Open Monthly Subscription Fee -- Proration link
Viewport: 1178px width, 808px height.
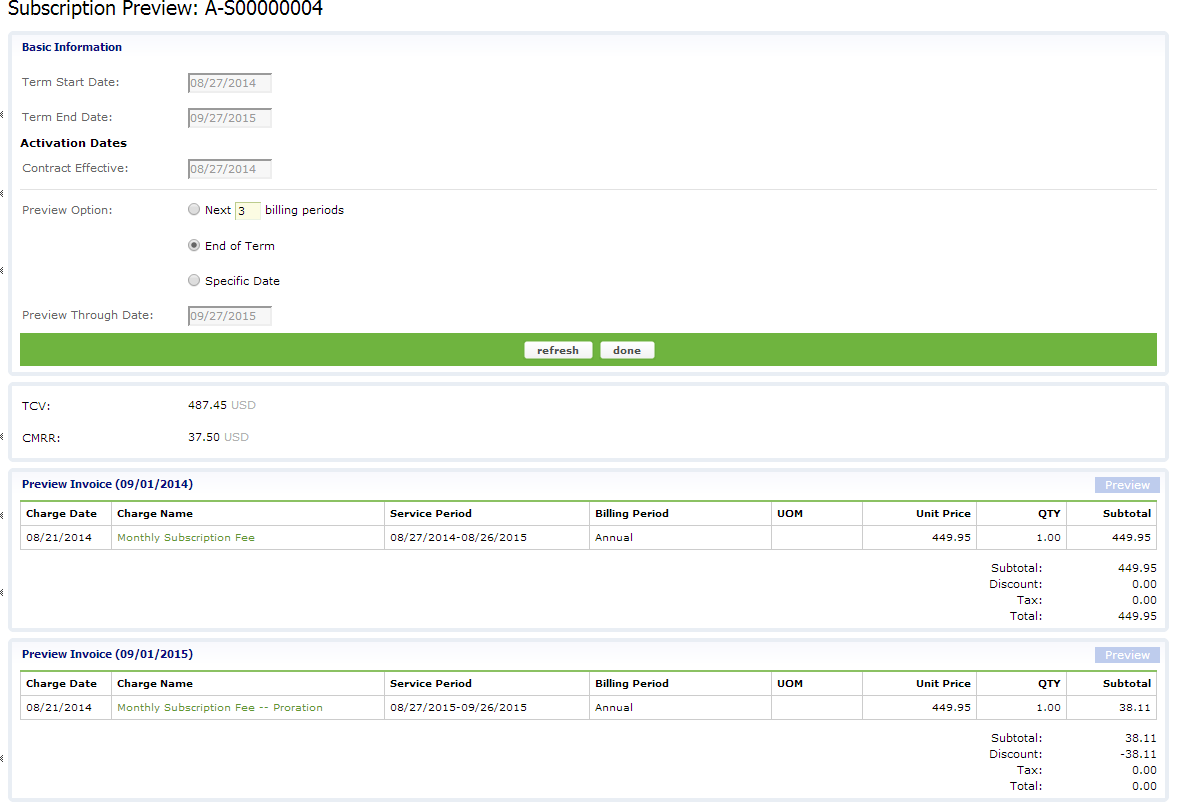[219, 707]
